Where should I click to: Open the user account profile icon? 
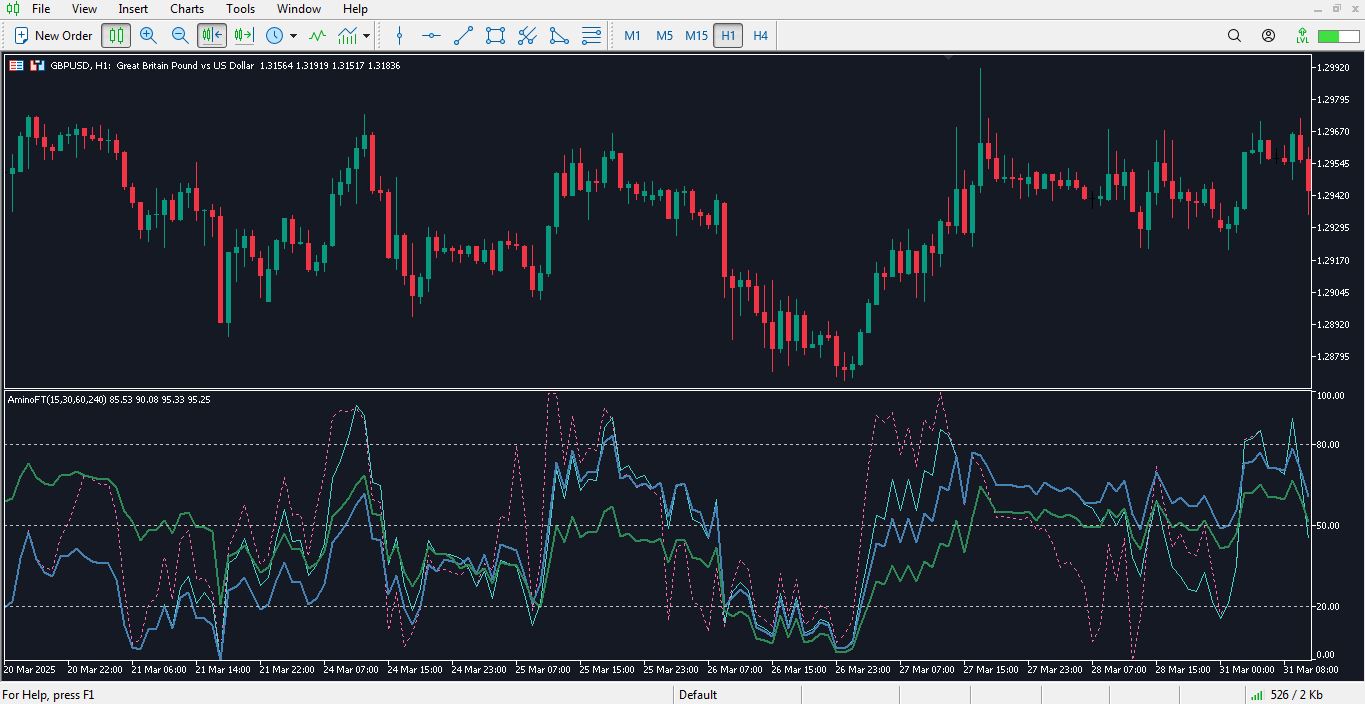pos(1268,36)
